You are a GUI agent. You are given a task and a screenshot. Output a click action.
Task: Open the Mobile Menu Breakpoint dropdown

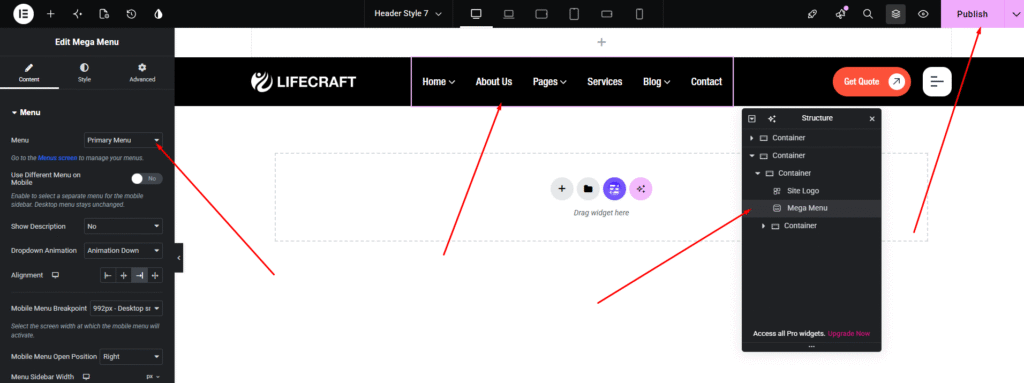(126, 308)
